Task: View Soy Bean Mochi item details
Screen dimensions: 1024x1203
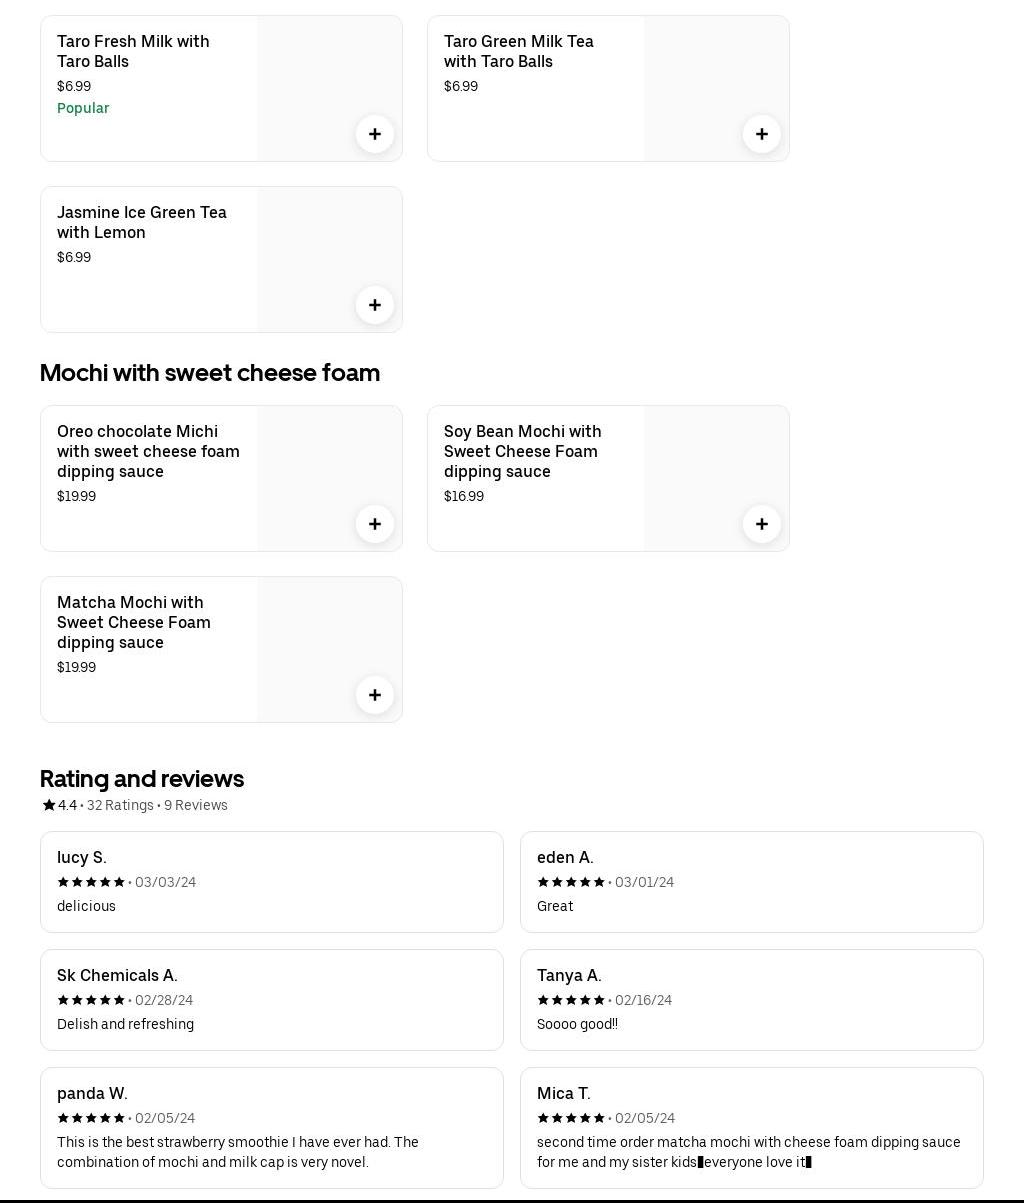Action: (522, 451)
